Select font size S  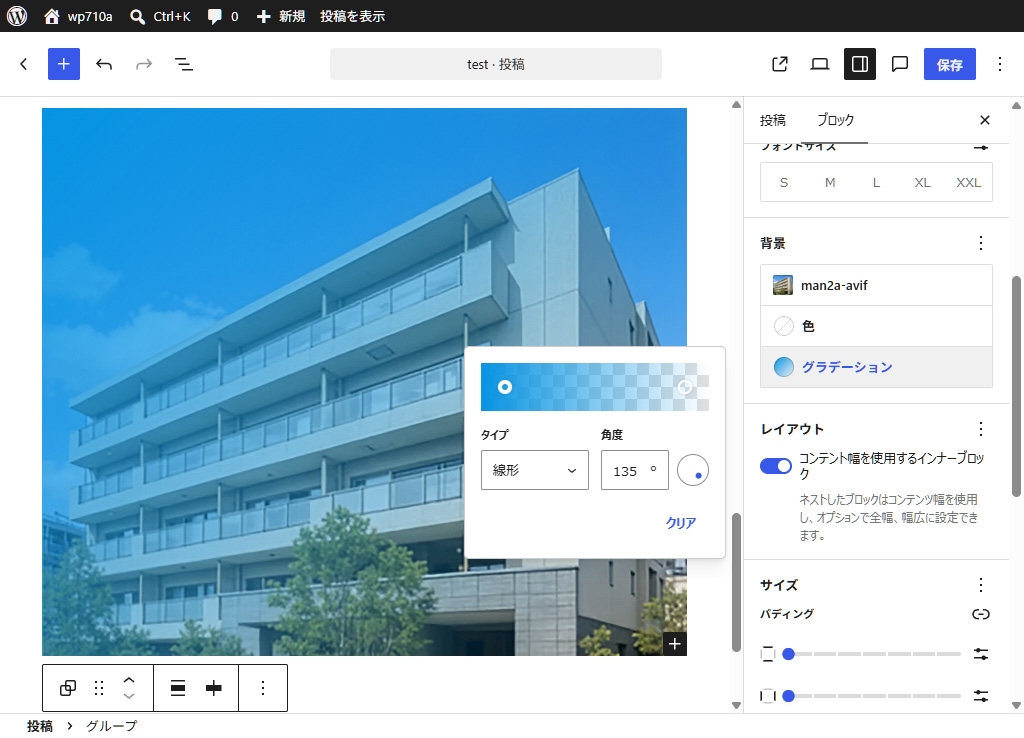[784, 182]
